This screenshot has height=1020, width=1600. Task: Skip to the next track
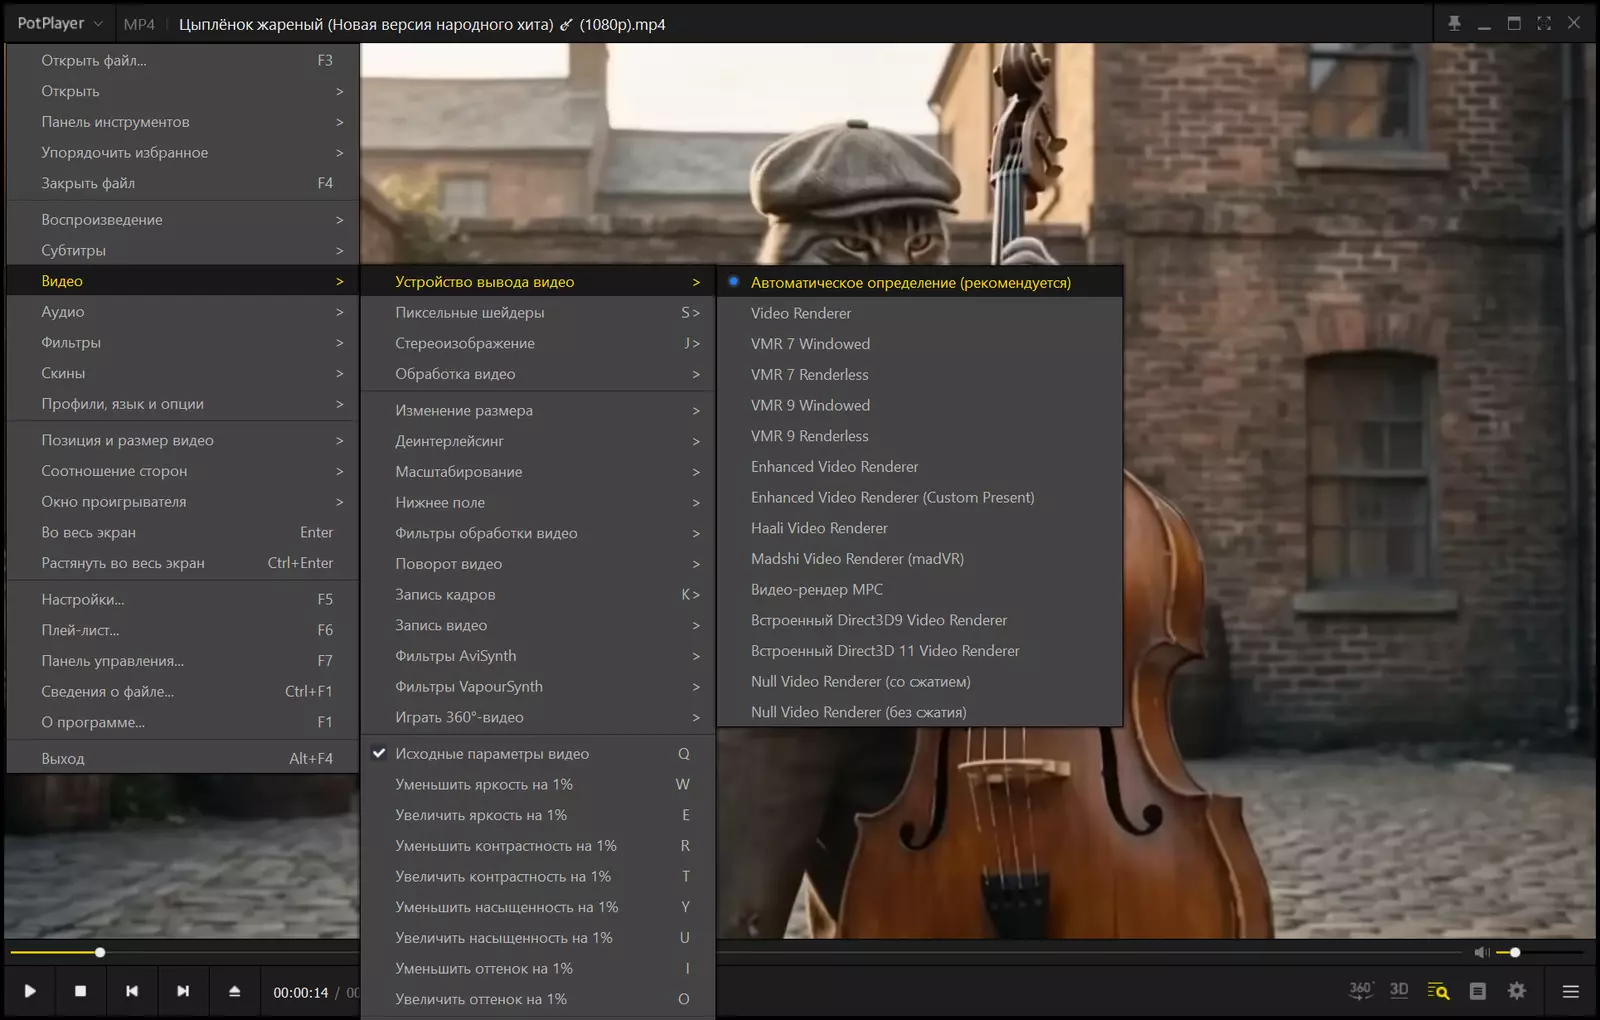click(x=183, y=991)
